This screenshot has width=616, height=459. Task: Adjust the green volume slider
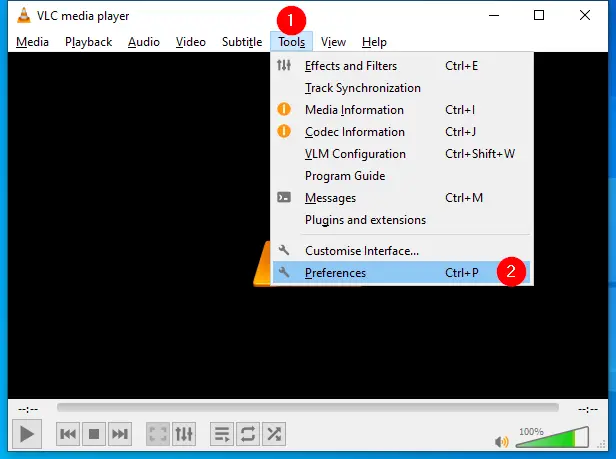pos(552,437)
